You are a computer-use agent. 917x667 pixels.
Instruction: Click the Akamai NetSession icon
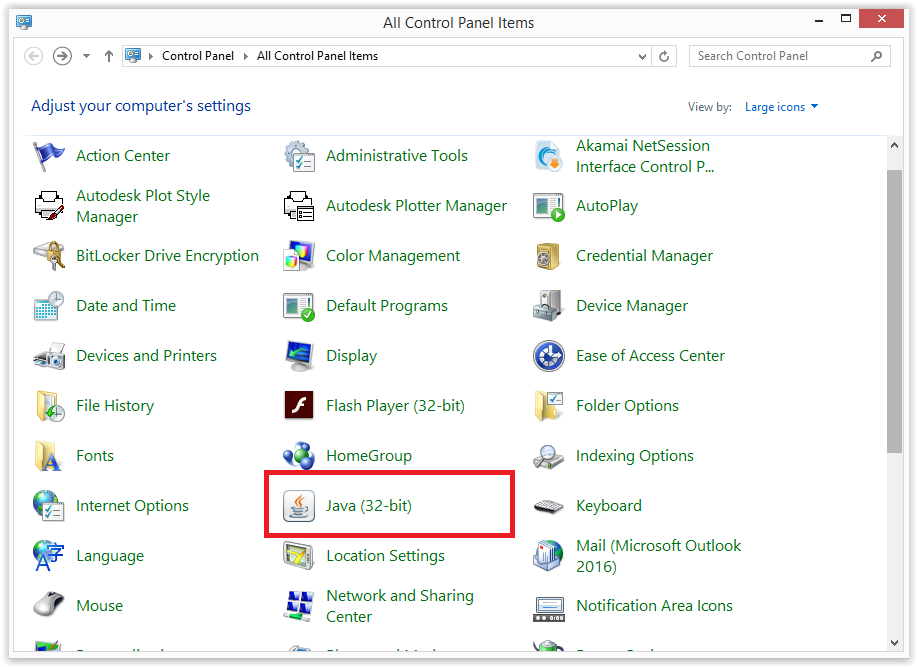click(x=549, y=156)
